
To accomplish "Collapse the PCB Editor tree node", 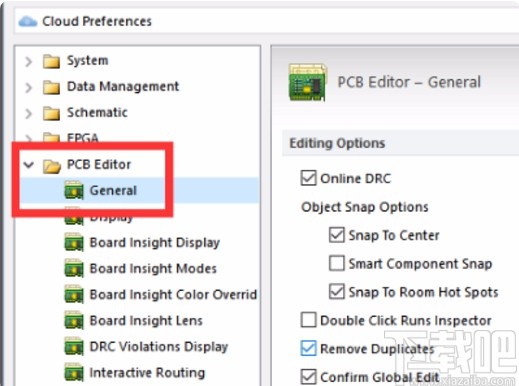I will (x=29, y=164).
